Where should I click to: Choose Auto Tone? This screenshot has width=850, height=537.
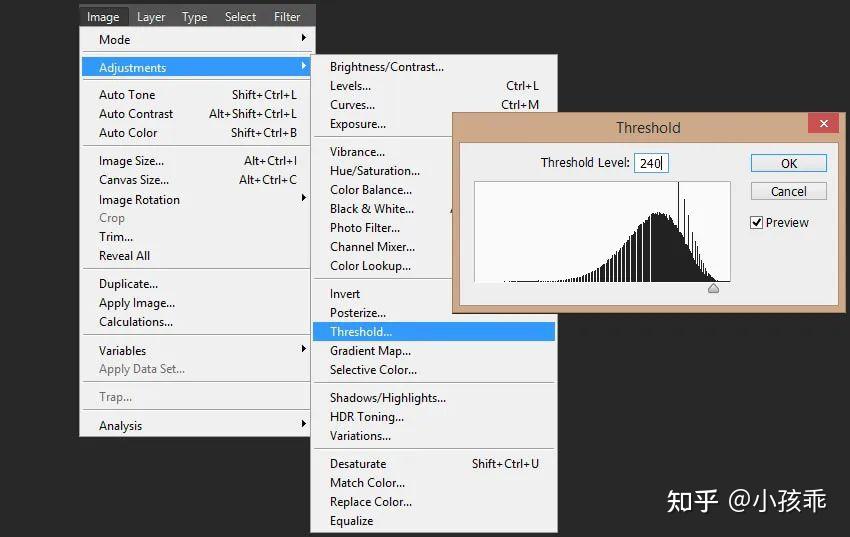pos(197,94)
